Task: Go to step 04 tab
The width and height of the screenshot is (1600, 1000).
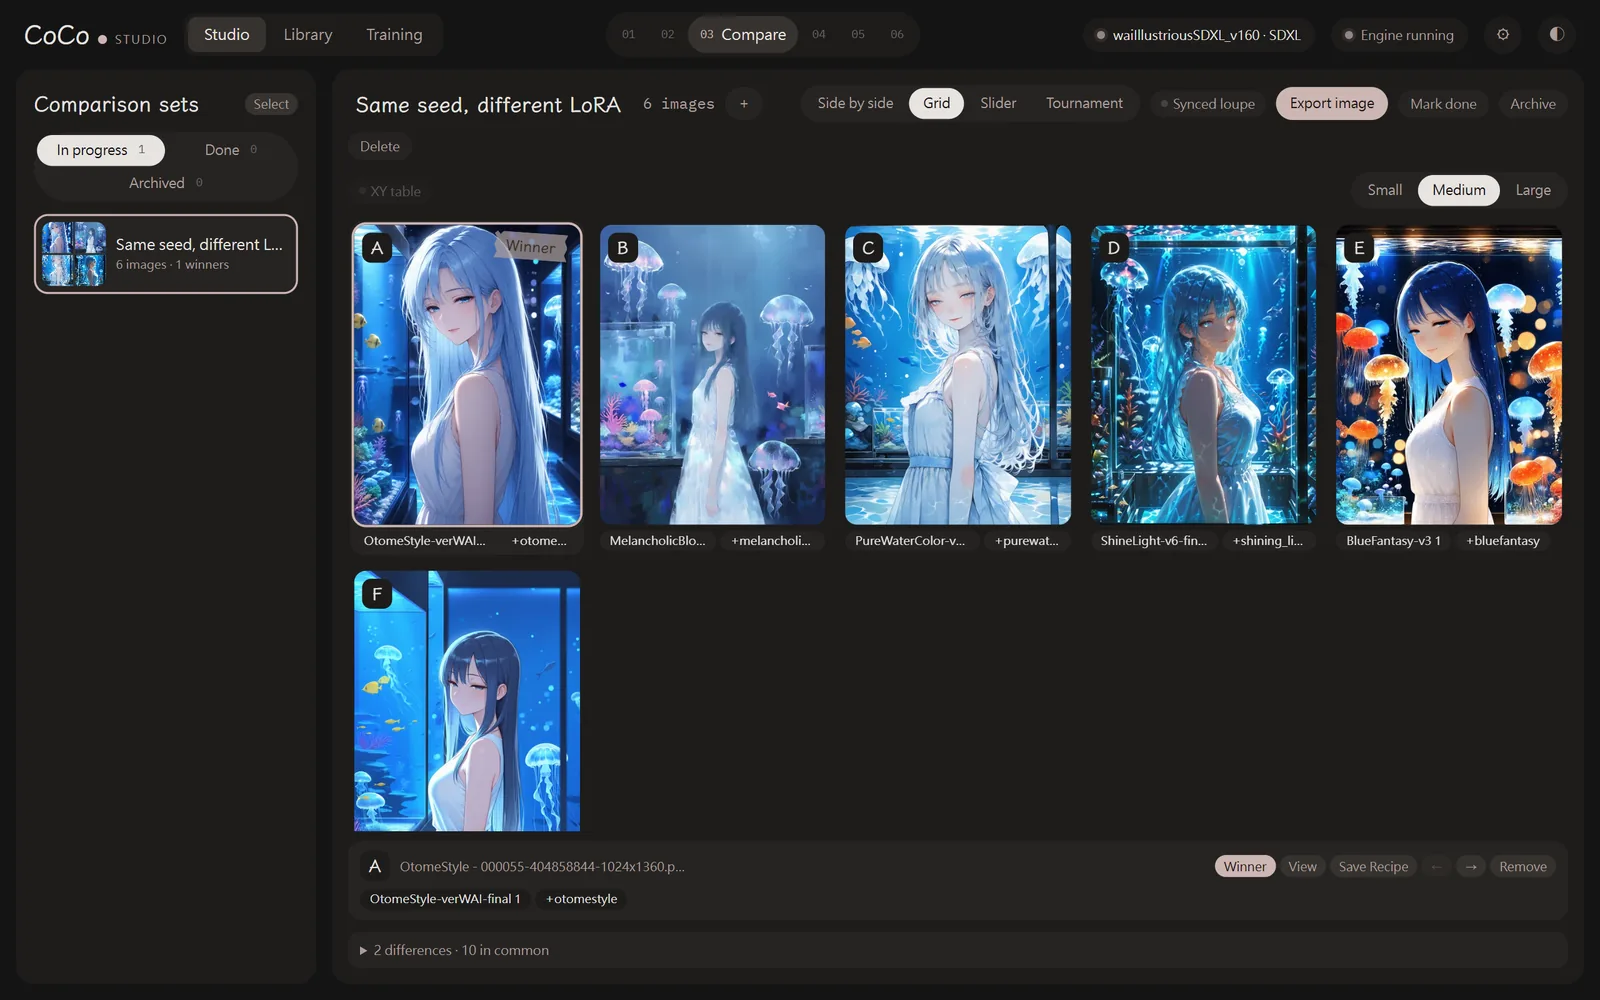Action: (x=819, y=34)
